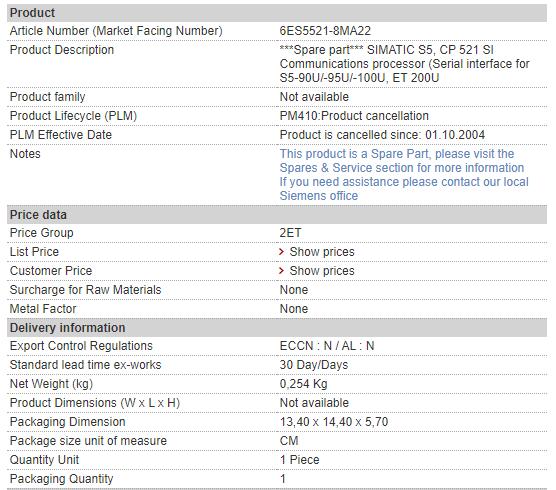Select packaging dimension '13,40 x 14,40 x 5,70'
556x490 pixels.
(x=334, y=422)
